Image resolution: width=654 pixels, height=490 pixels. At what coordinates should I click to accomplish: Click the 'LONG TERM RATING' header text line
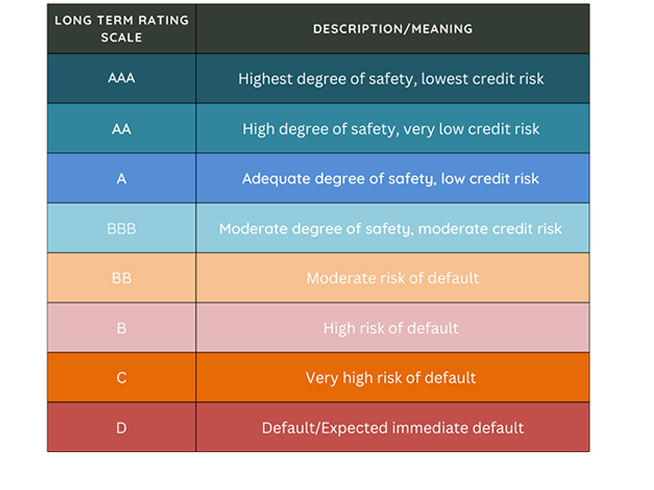121,20
